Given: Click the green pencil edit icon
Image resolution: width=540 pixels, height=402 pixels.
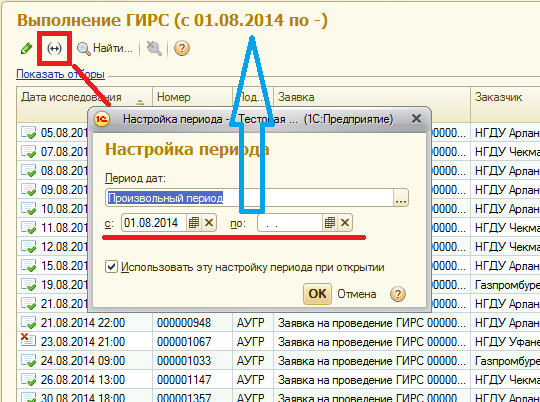Looking at the screenshot, I should coord(26,49).
